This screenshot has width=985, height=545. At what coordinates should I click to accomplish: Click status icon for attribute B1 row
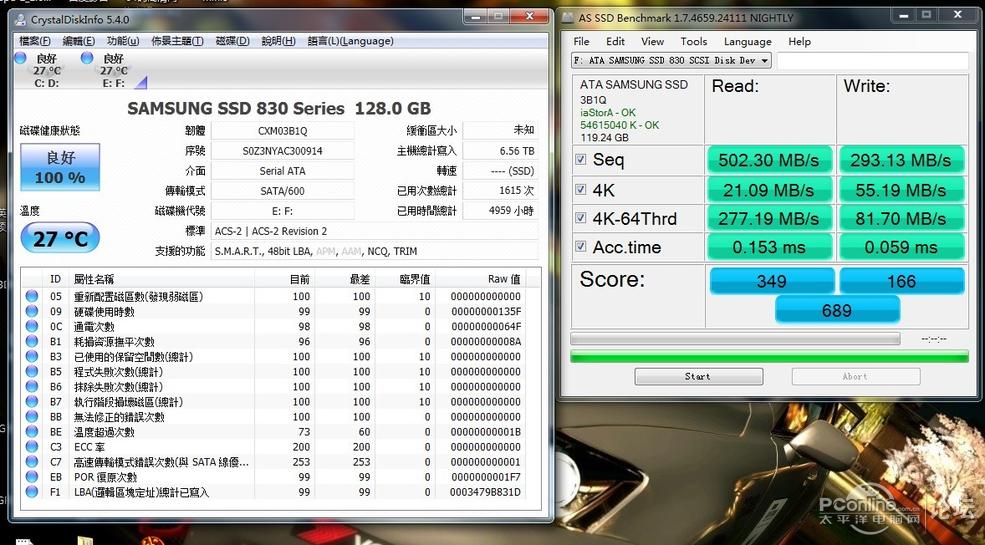[x=31, y=342]
